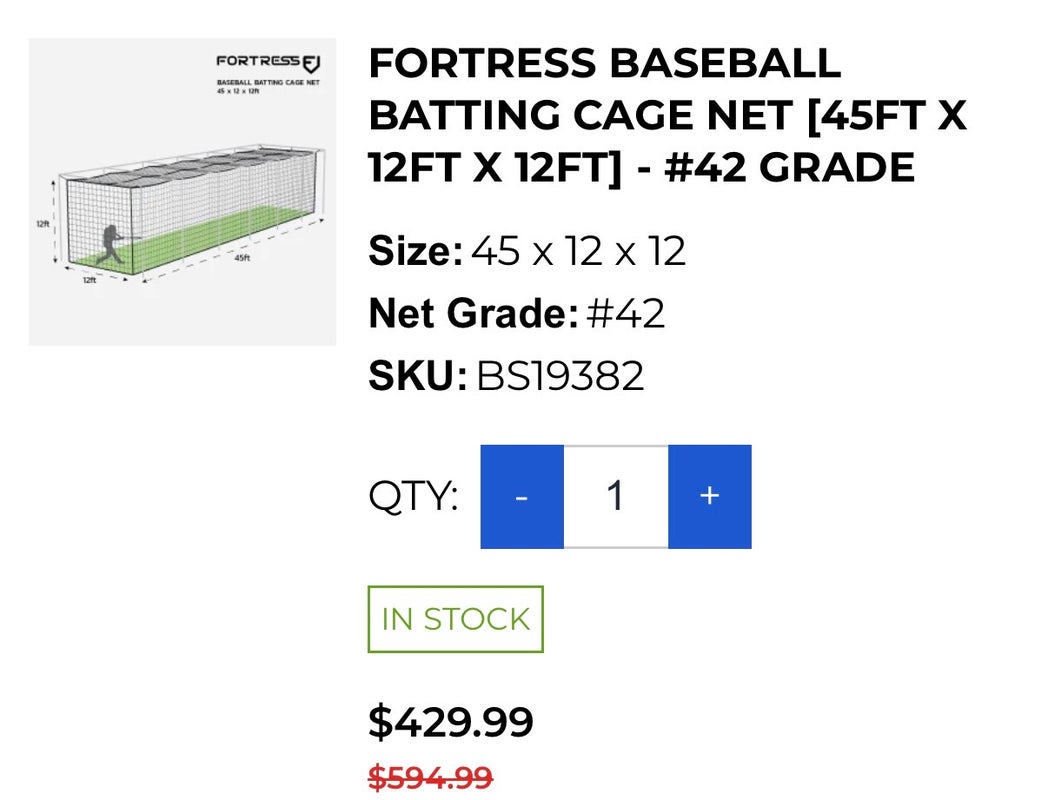Decrease quantity with the minus button

[522, 497]
